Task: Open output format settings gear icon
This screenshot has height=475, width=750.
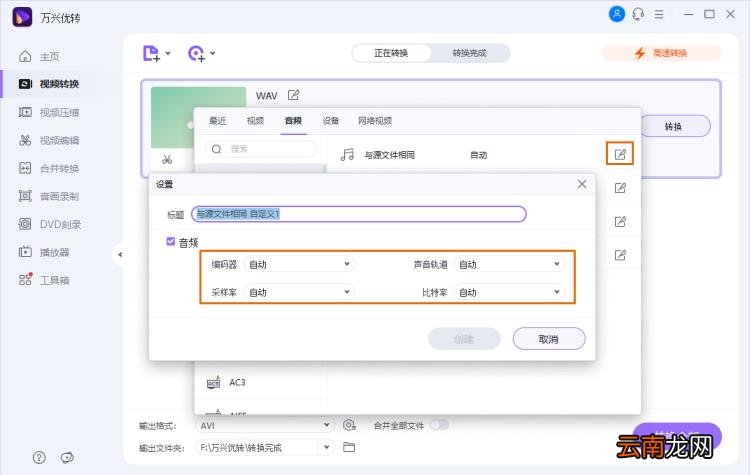Action: pyautogui.click(x=349, y=425)
